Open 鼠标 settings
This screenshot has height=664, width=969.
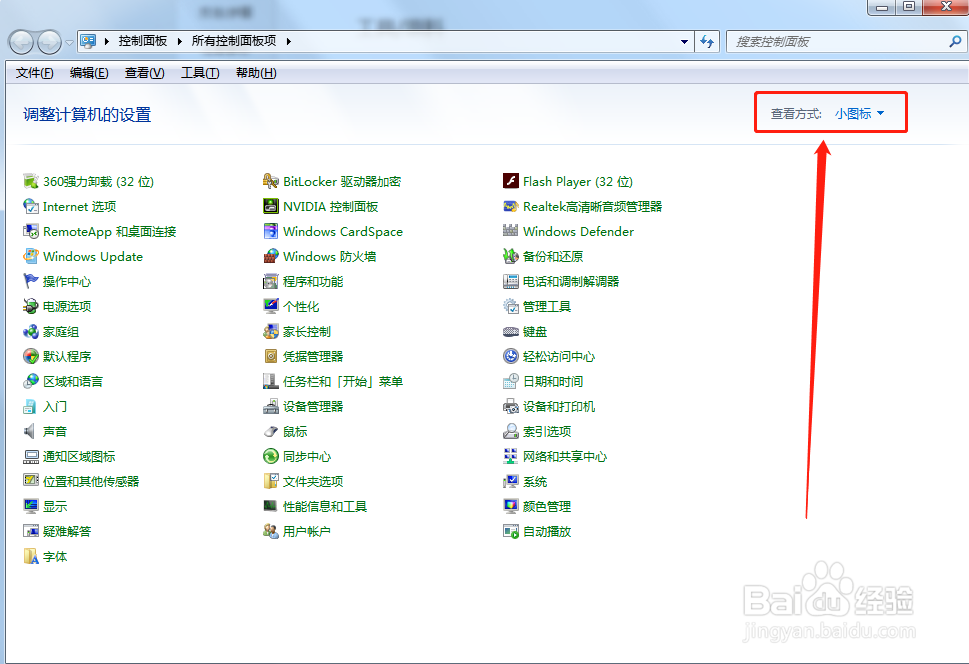tap(297, 431)
